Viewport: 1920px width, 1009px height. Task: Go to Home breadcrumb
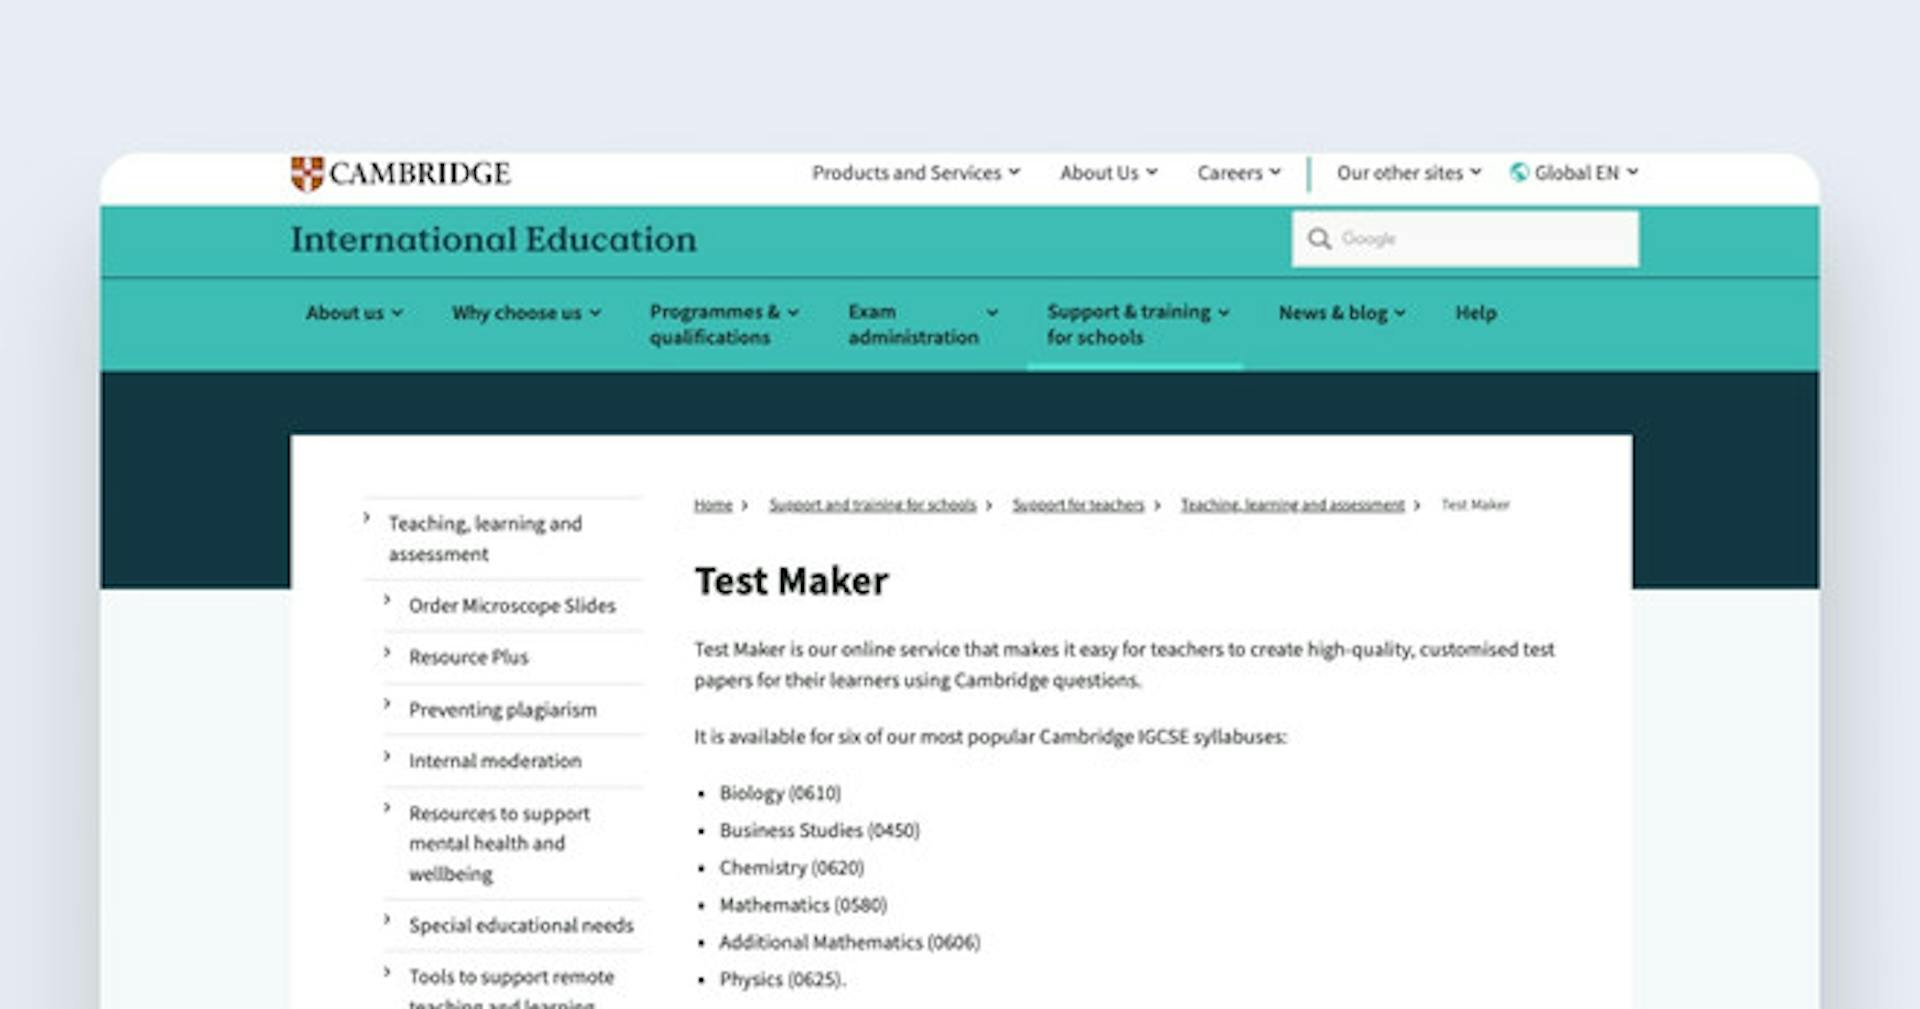click(713, 505)
